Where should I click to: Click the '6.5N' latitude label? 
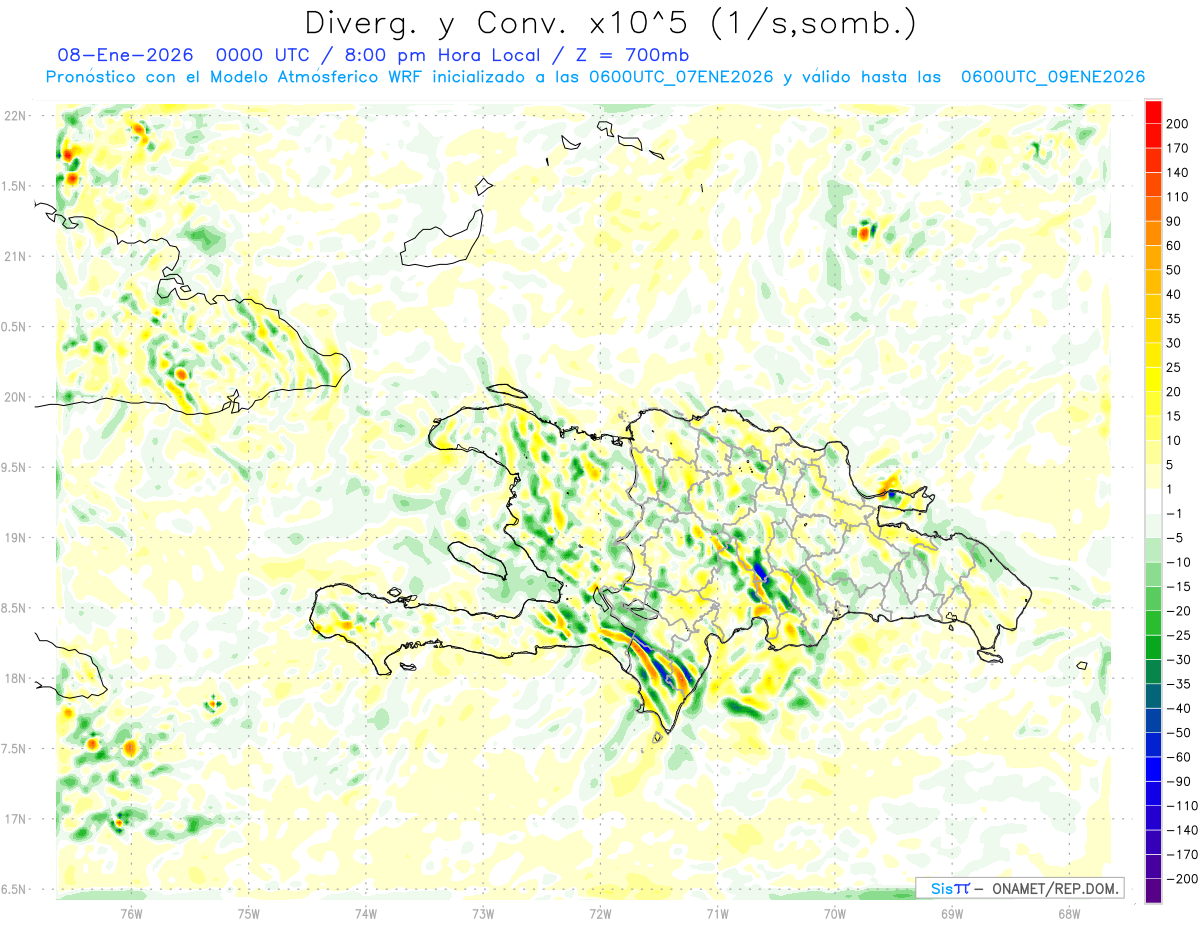(x=14, y=889)
